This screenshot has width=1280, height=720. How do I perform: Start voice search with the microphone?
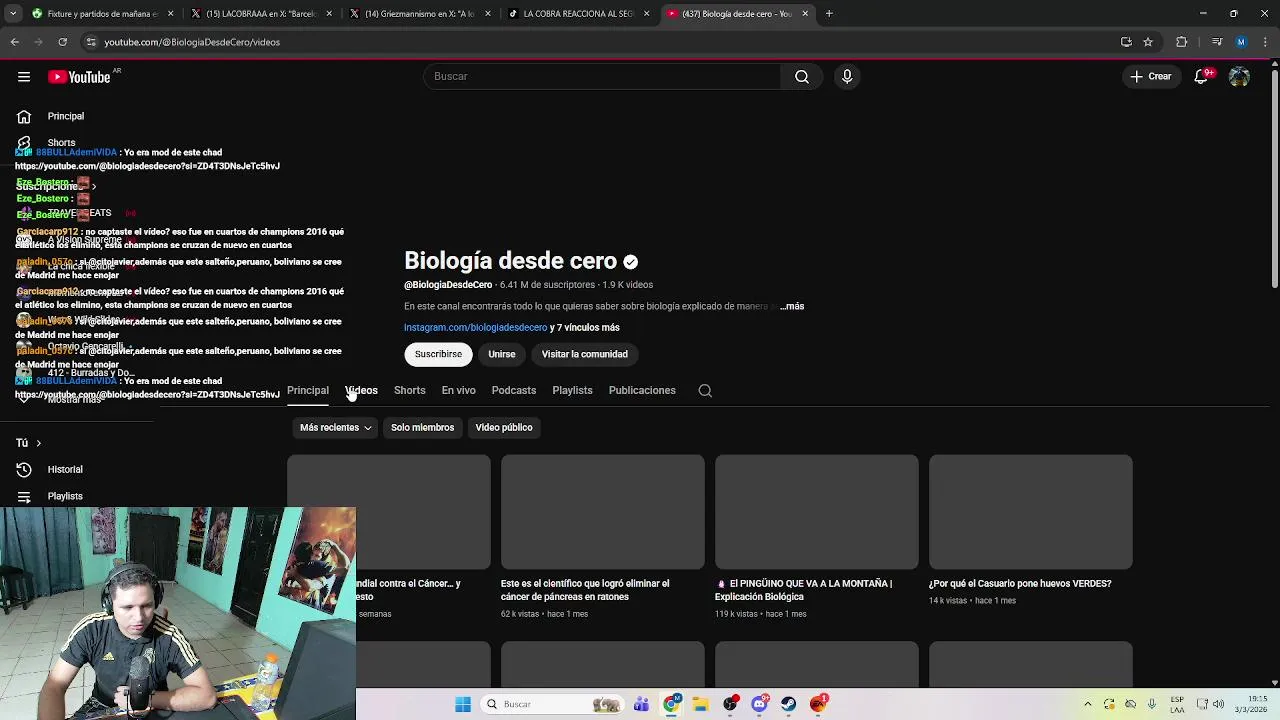pos(847,76)
